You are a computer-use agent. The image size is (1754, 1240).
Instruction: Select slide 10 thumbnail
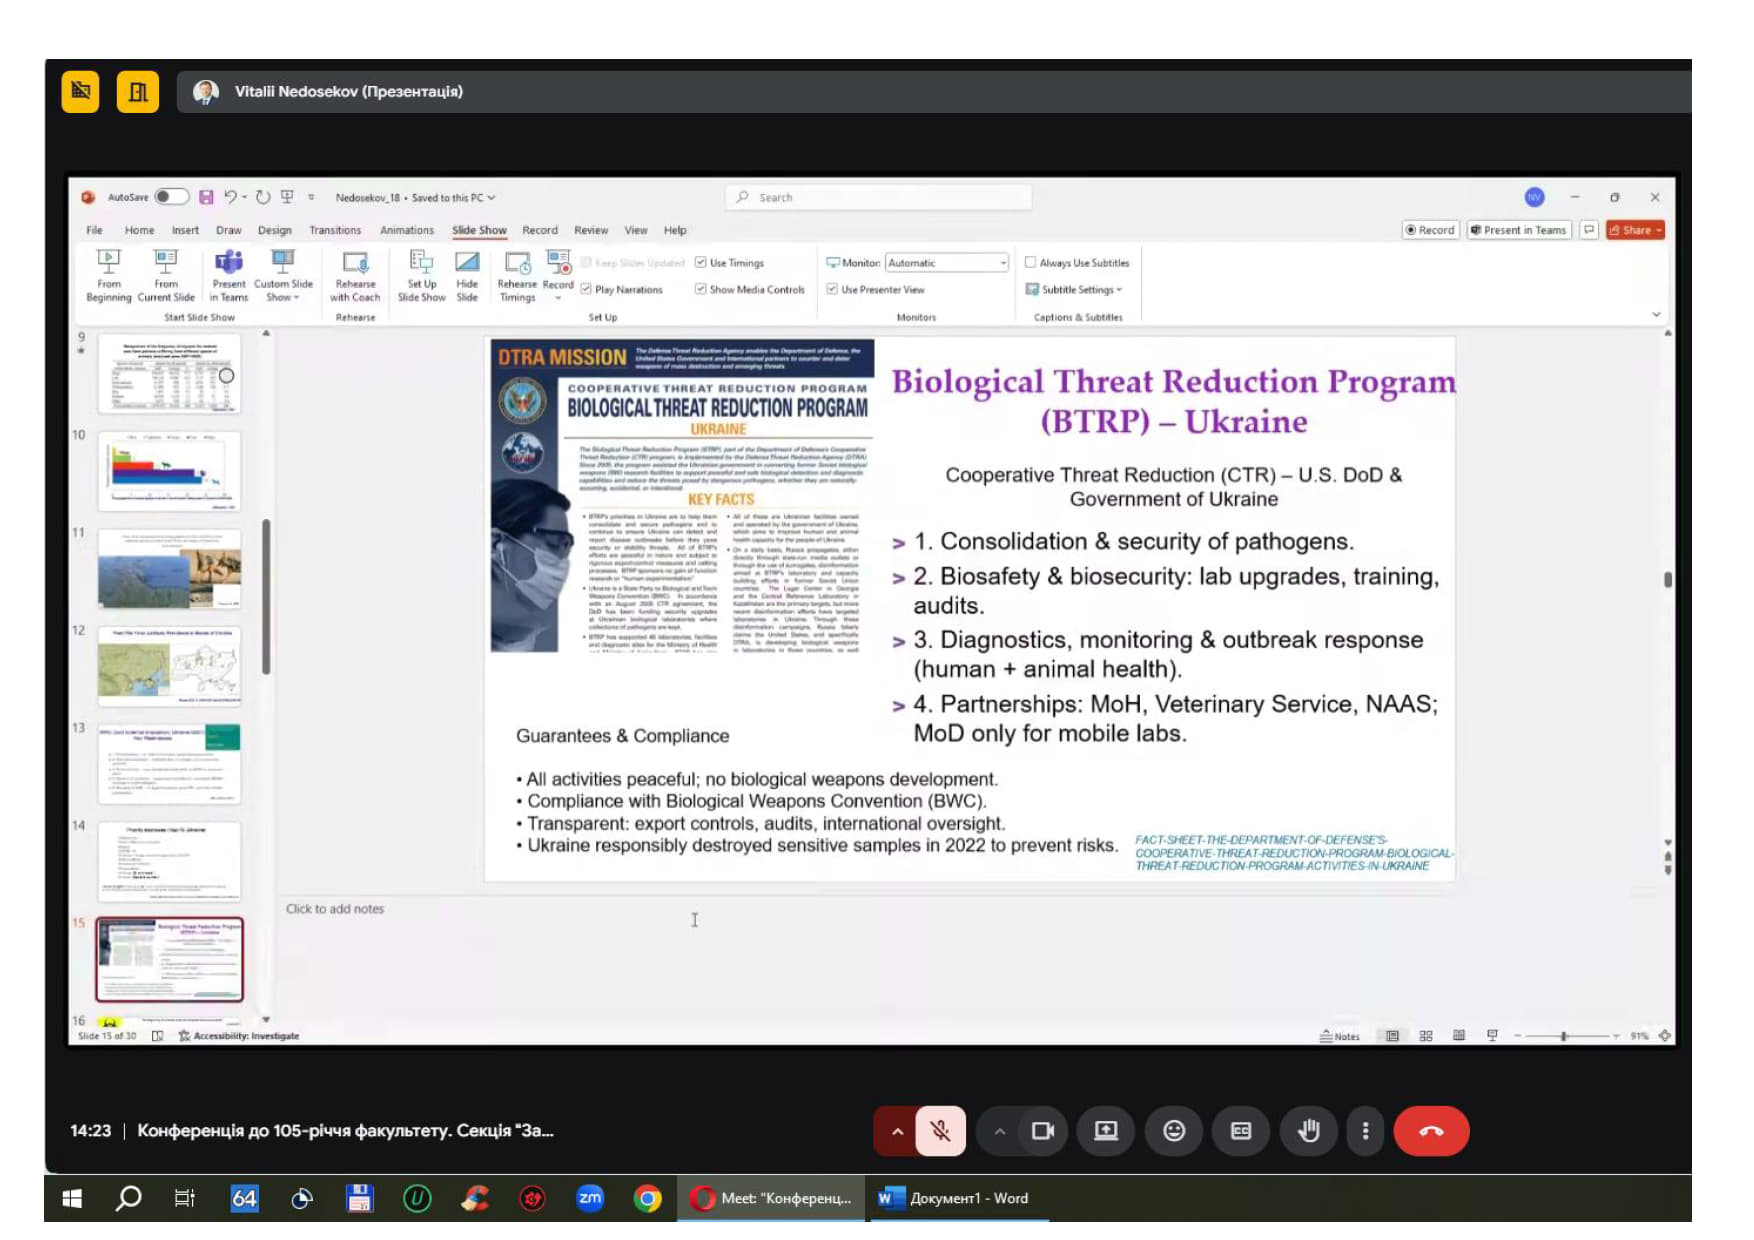click(169, 472)
